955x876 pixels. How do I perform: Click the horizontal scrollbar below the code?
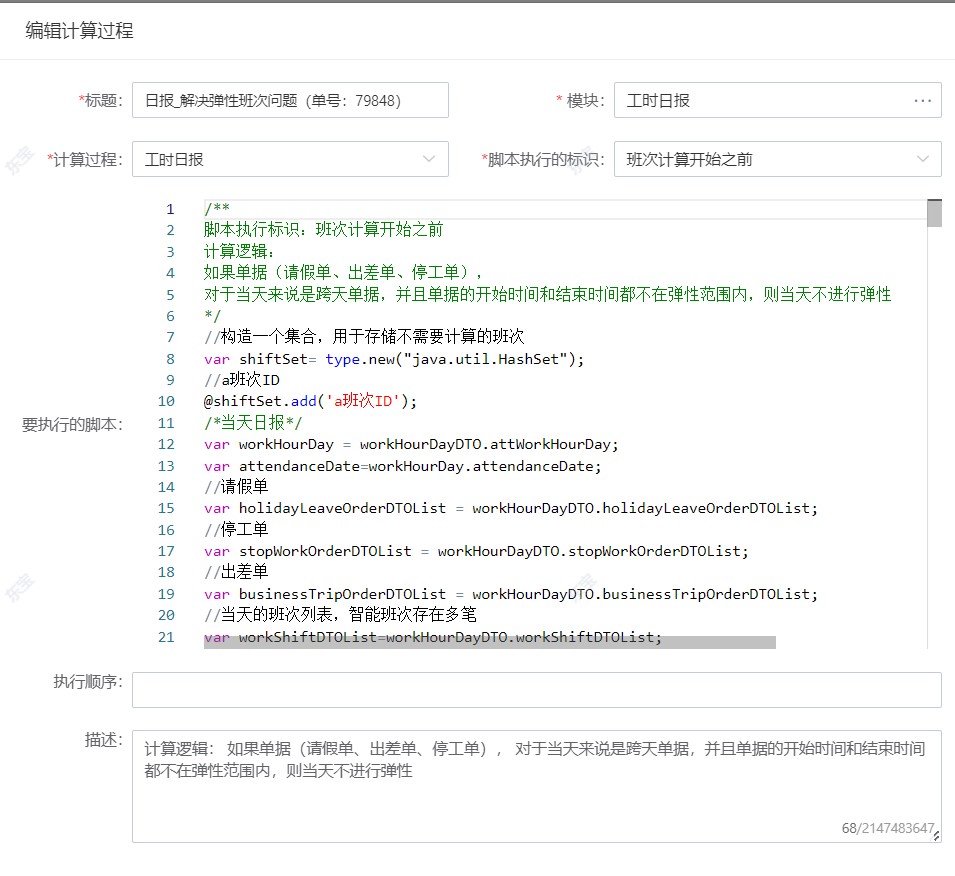point(489,643)
